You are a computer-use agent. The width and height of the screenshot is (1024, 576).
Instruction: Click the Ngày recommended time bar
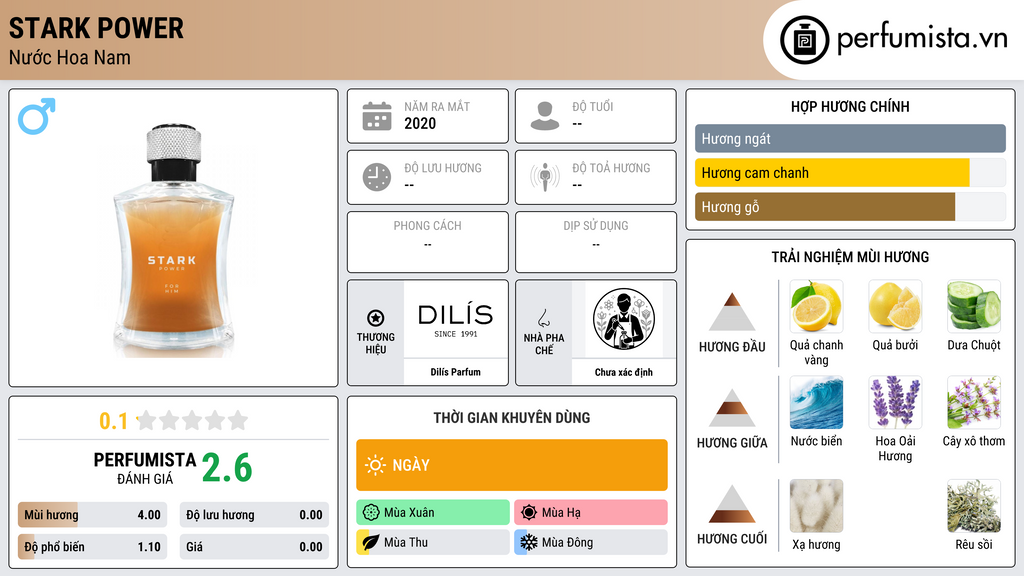click(512, 465)
